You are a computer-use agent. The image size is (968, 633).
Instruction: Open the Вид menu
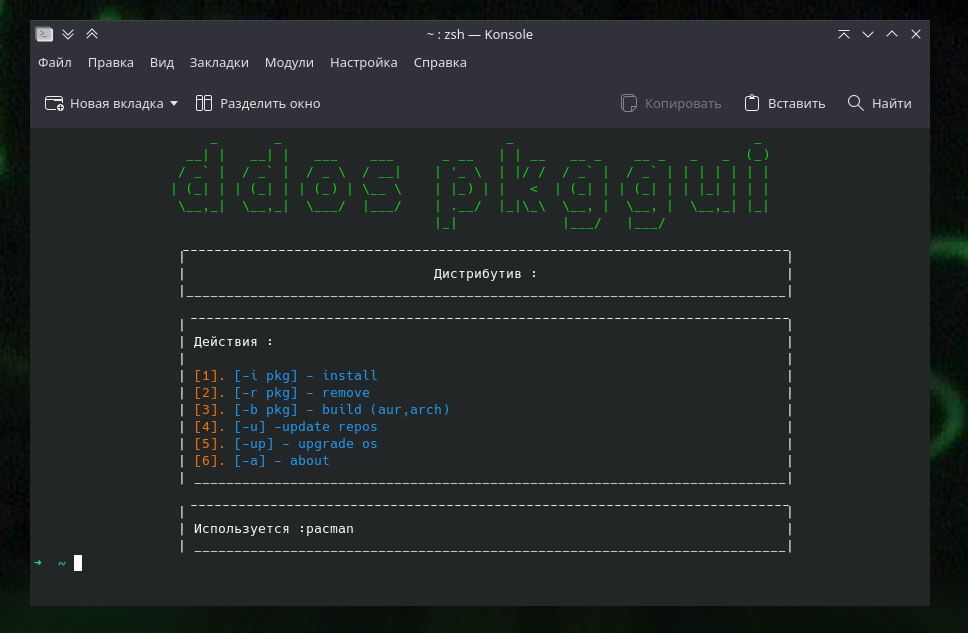[x=161, y=62]
